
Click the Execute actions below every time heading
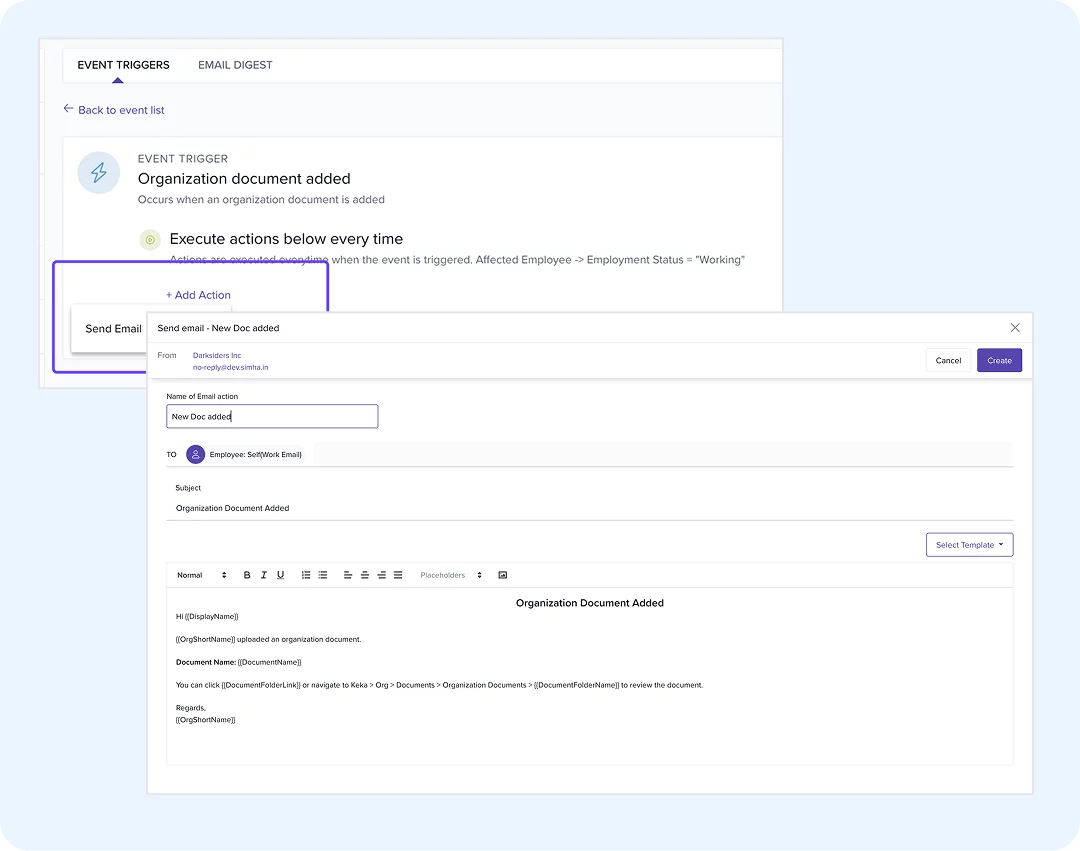tap(287, 239)
